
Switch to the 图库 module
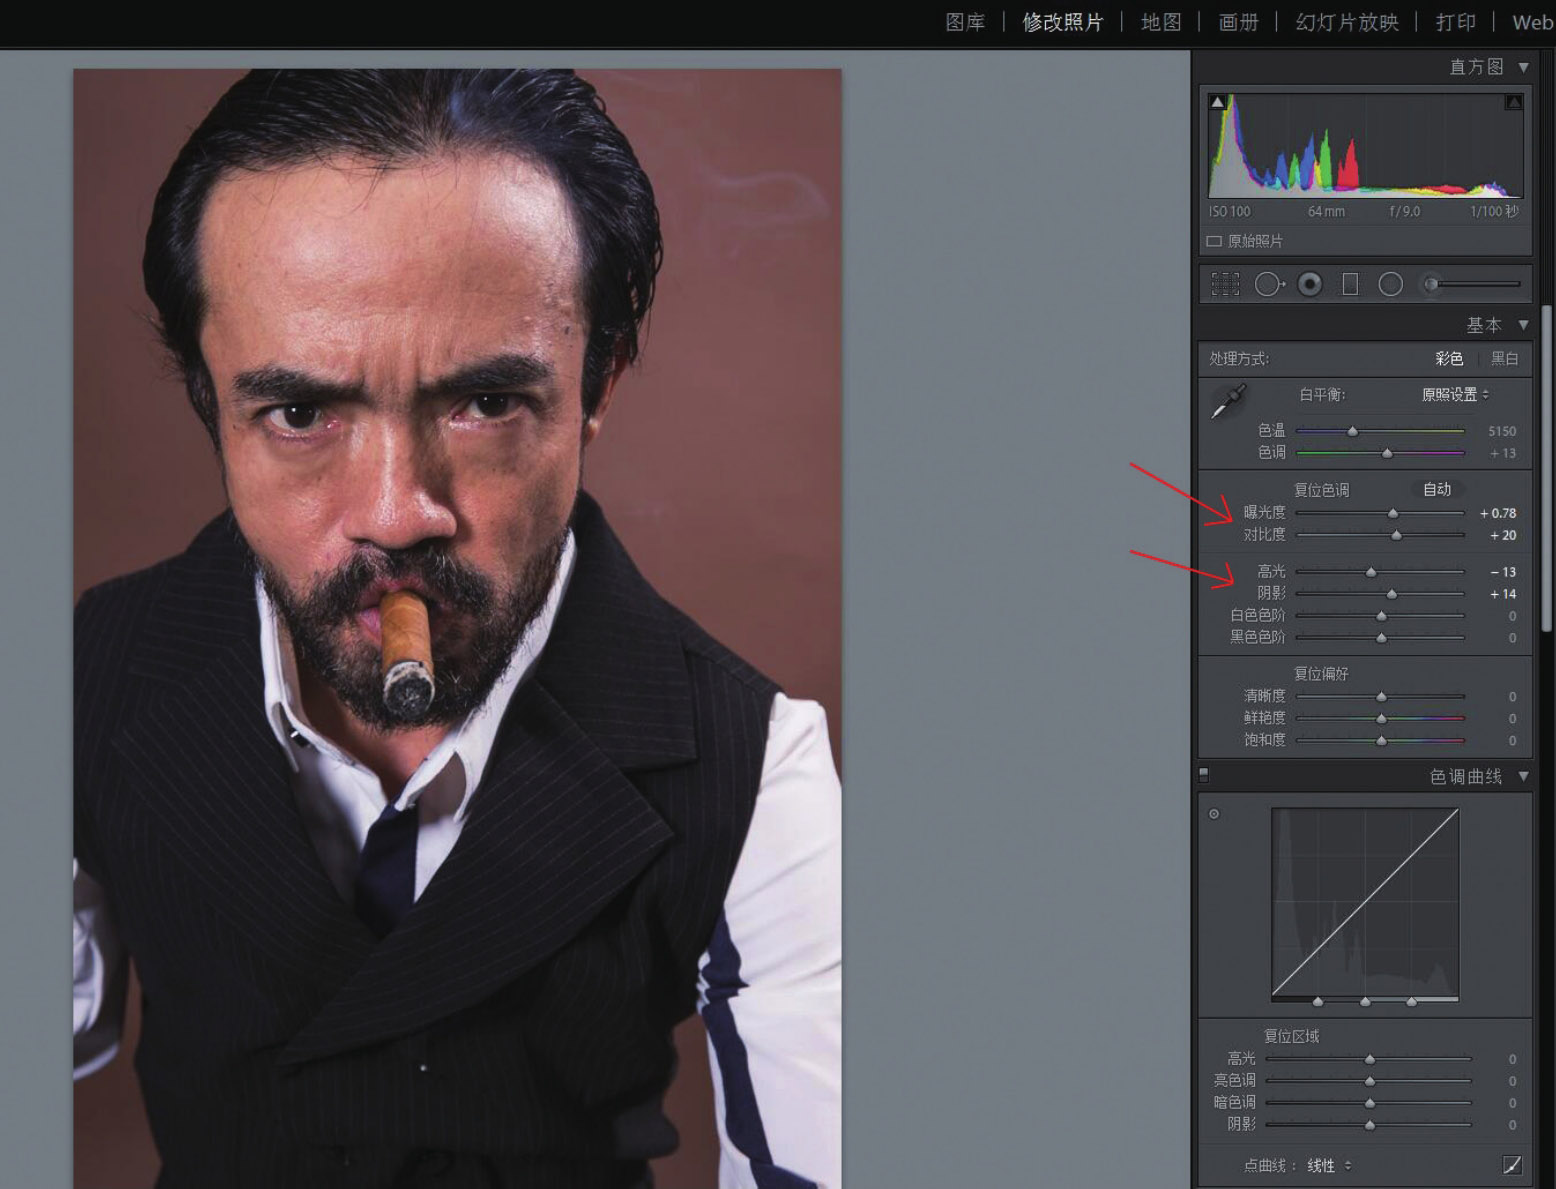pyautogui.click(x=965, y=22)
